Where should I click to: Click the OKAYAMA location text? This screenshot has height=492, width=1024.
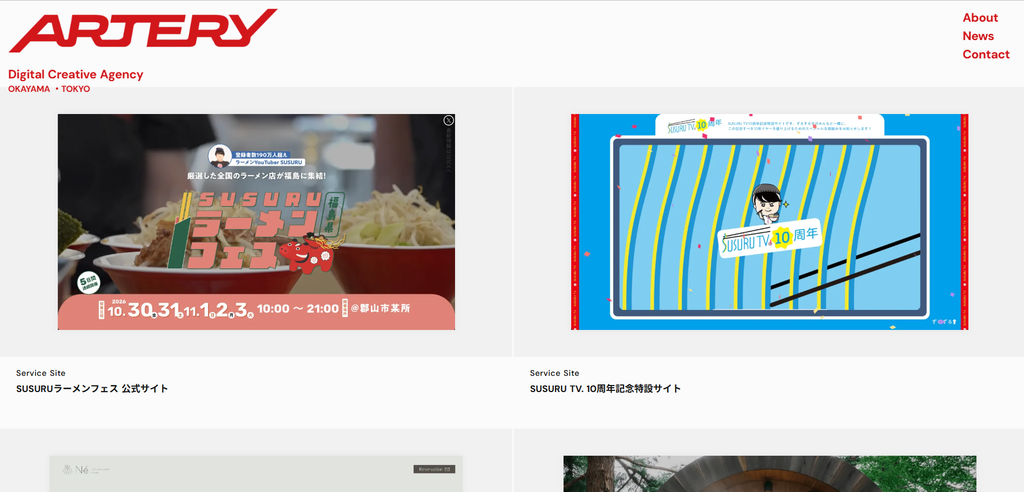29,89
